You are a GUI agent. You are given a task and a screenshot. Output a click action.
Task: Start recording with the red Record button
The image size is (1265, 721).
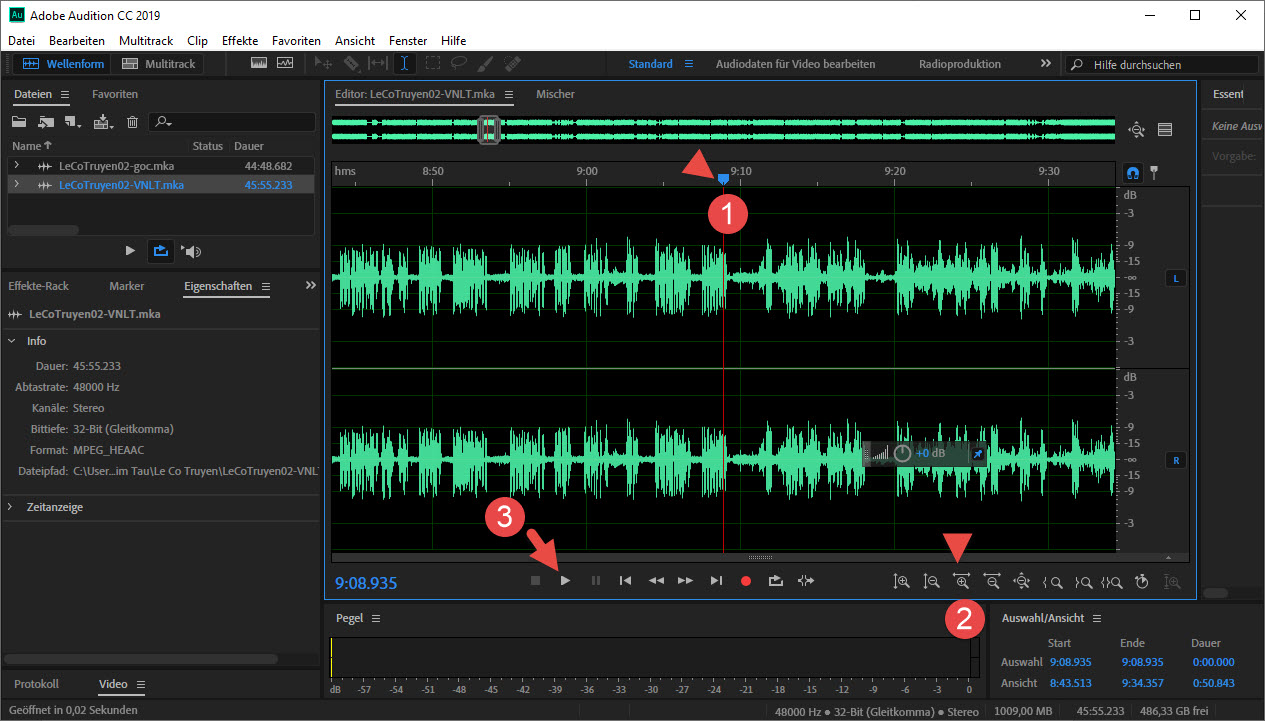pos(745,580)
